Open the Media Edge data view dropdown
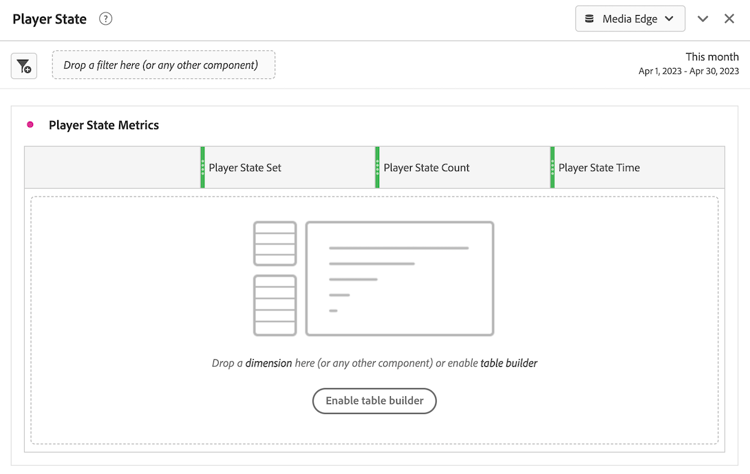This screenshot has height=474, width=750. (x=630, y=19)
